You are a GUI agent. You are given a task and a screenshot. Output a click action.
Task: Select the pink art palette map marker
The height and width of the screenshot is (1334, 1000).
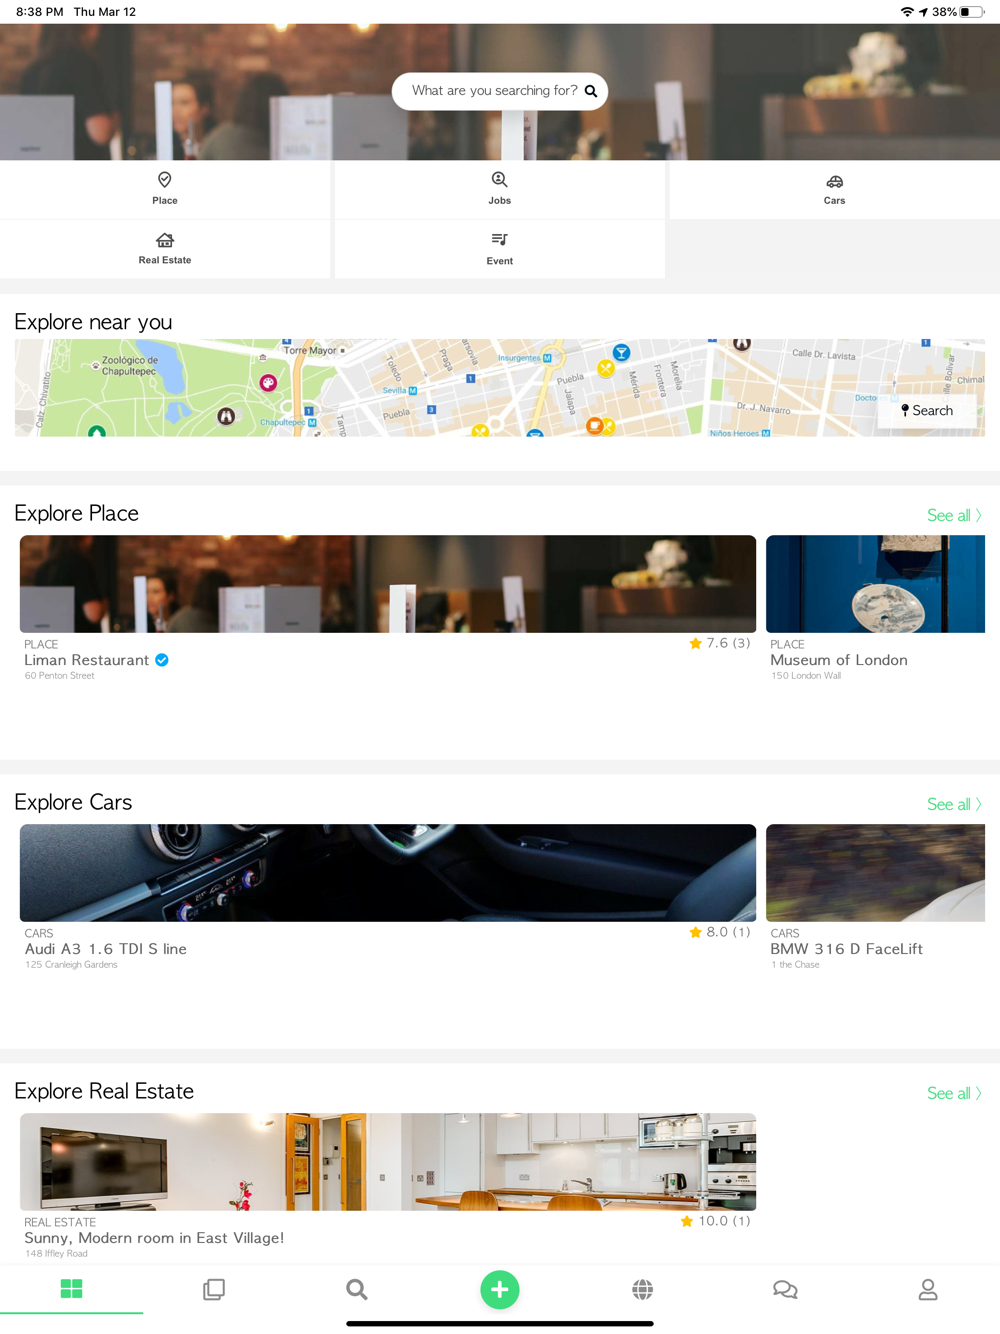click(268, 383)
